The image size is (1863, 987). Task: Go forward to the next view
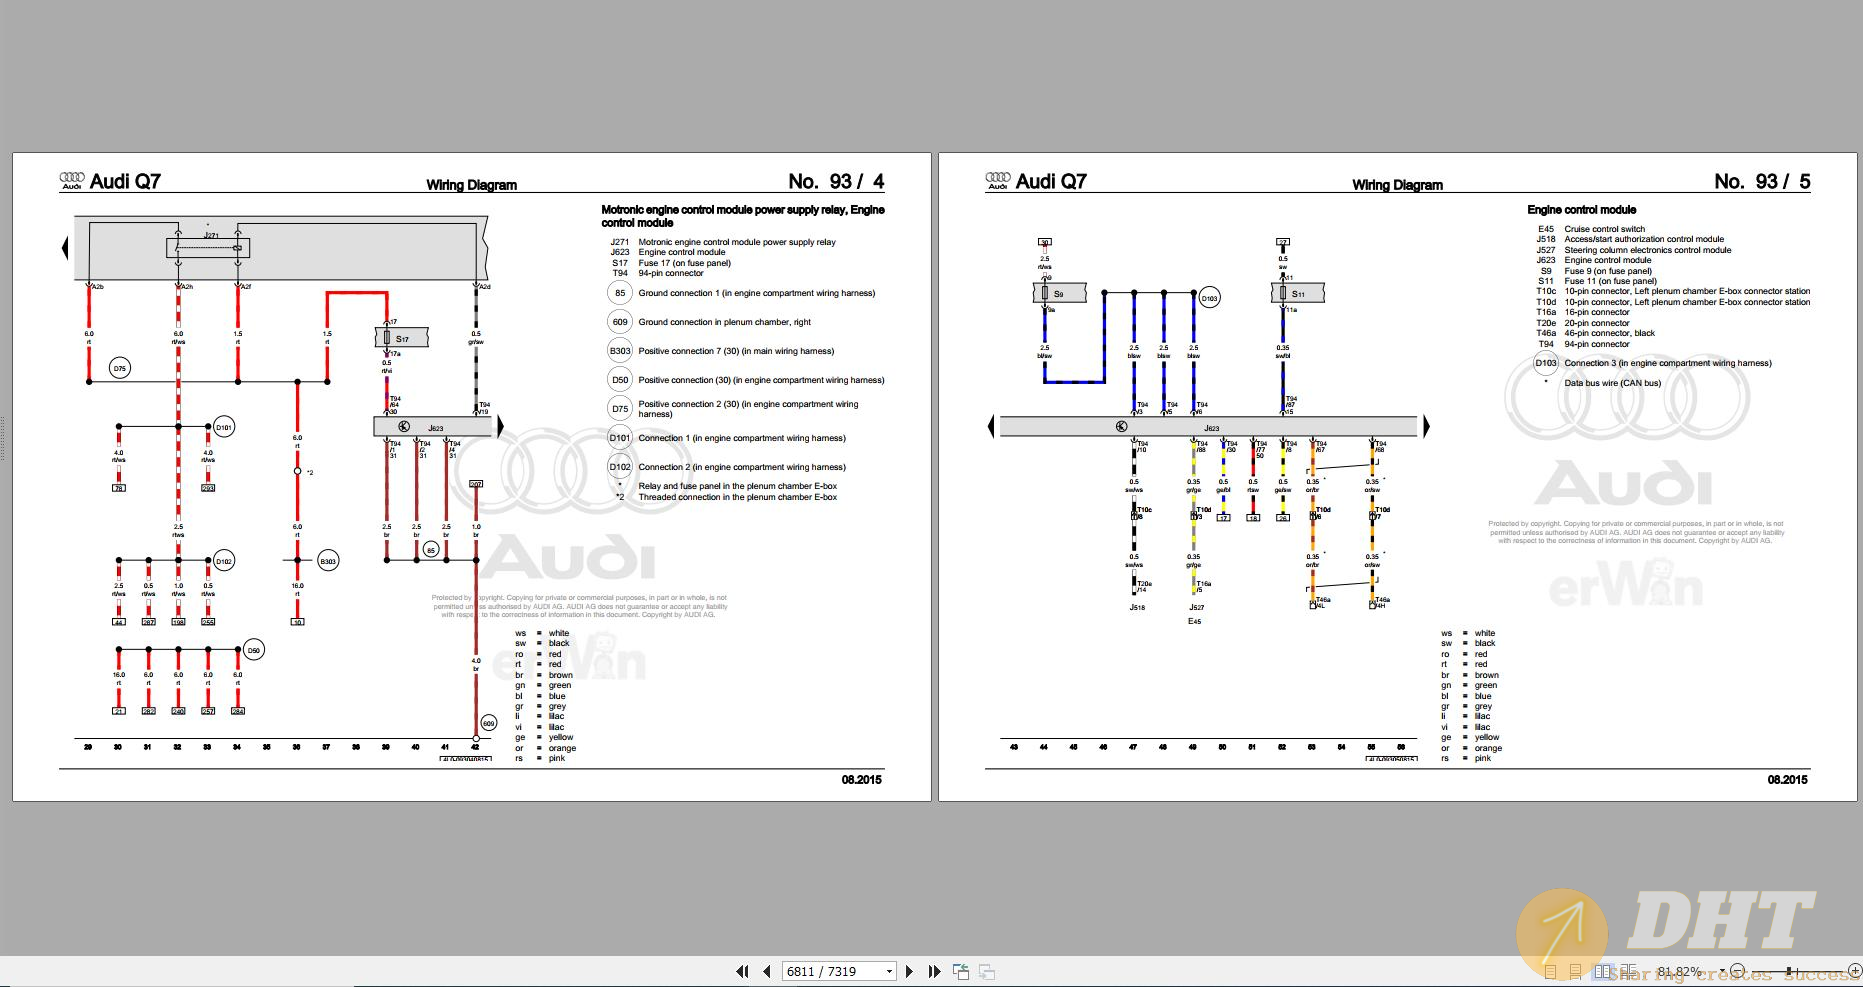coord(987,971)
